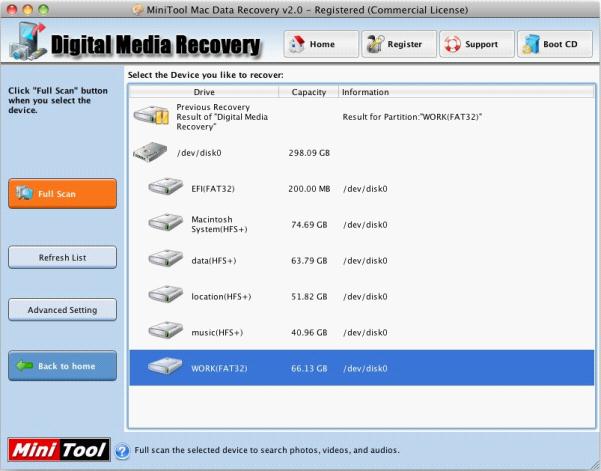This screenshot has width=601, height=471.
Task: Open the Support toolbar button
Action: coord(477,44)
